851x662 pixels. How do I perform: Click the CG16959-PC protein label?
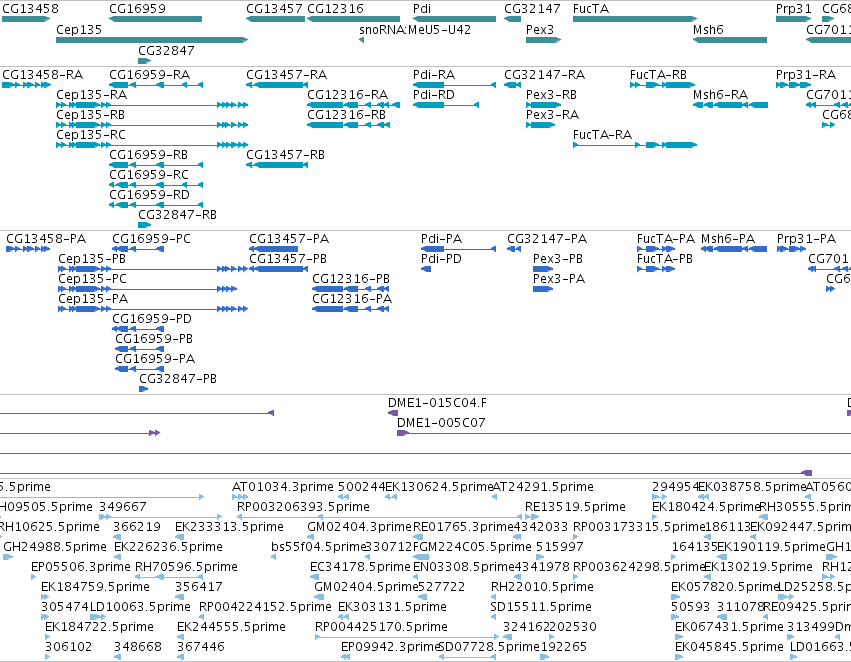(151, 239)
